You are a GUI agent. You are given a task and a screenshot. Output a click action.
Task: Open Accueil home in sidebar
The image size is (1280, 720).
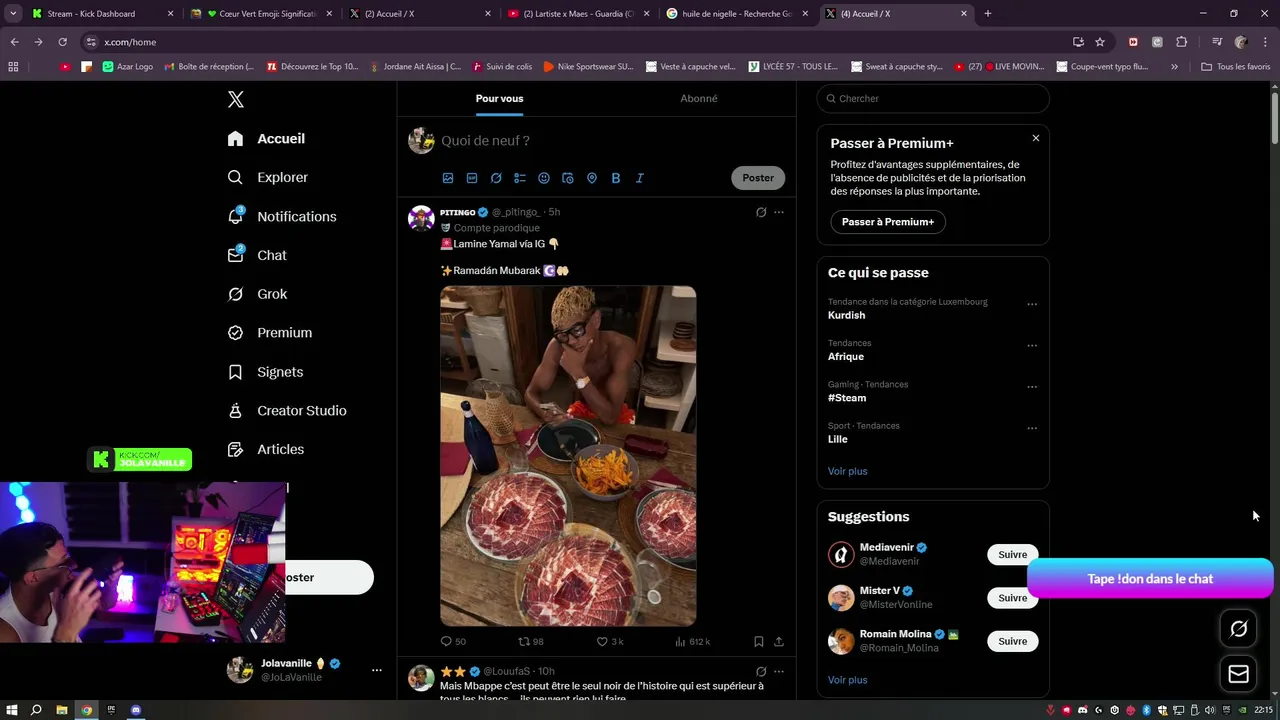coord(266,139)
